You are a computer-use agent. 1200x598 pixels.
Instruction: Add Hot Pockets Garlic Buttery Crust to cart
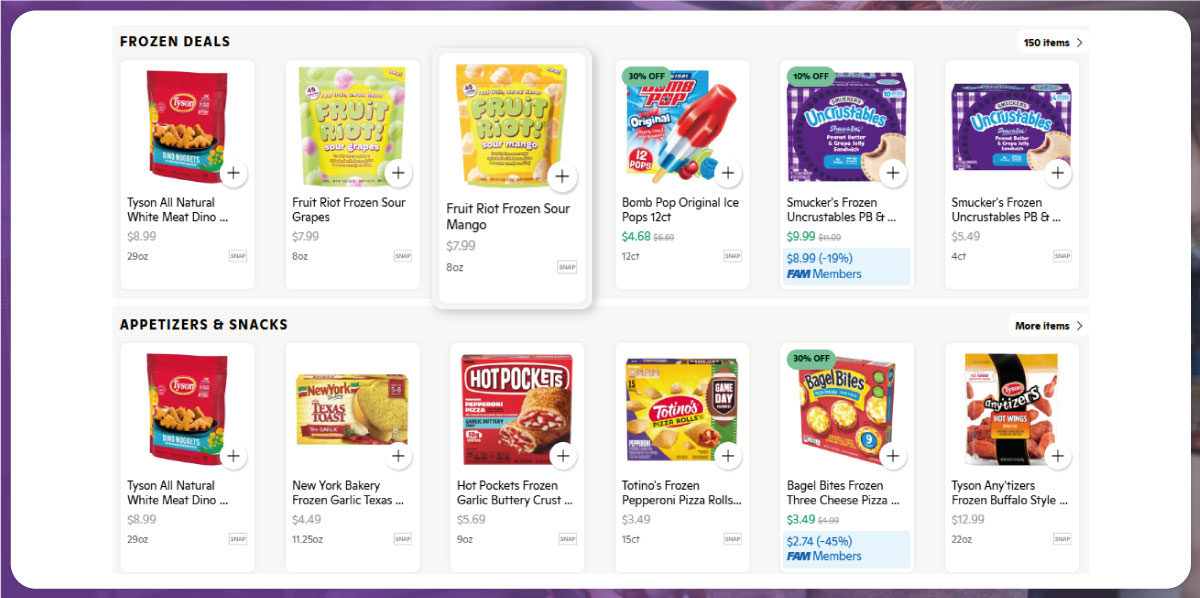563,456
